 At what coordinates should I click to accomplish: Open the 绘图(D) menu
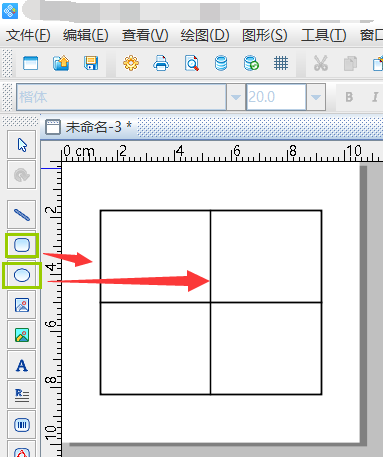[x=205, y=35]
